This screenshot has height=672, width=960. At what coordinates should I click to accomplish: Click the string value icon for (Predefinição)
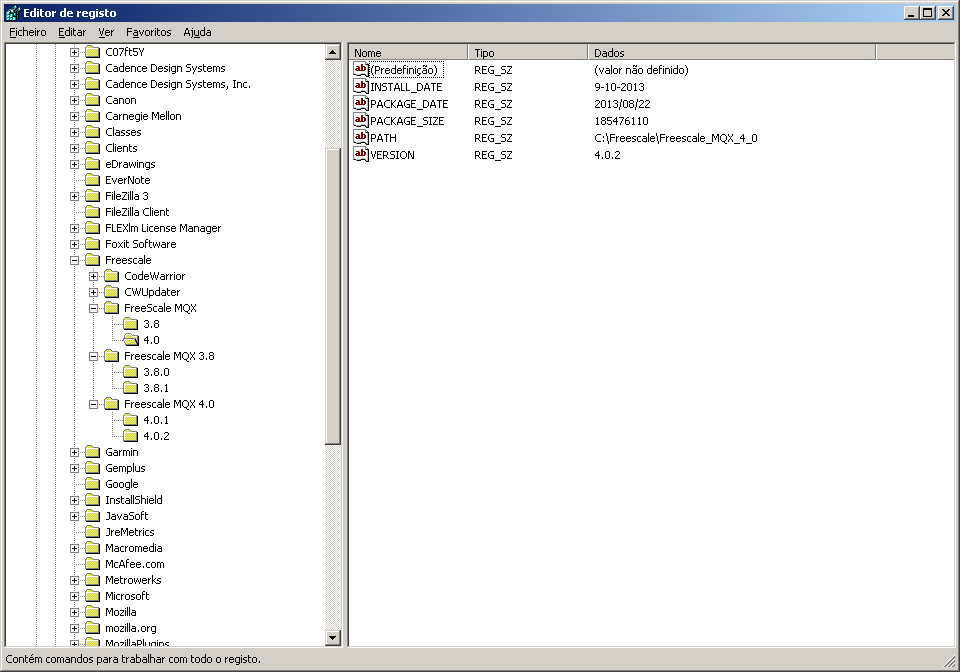click(361, 69)
